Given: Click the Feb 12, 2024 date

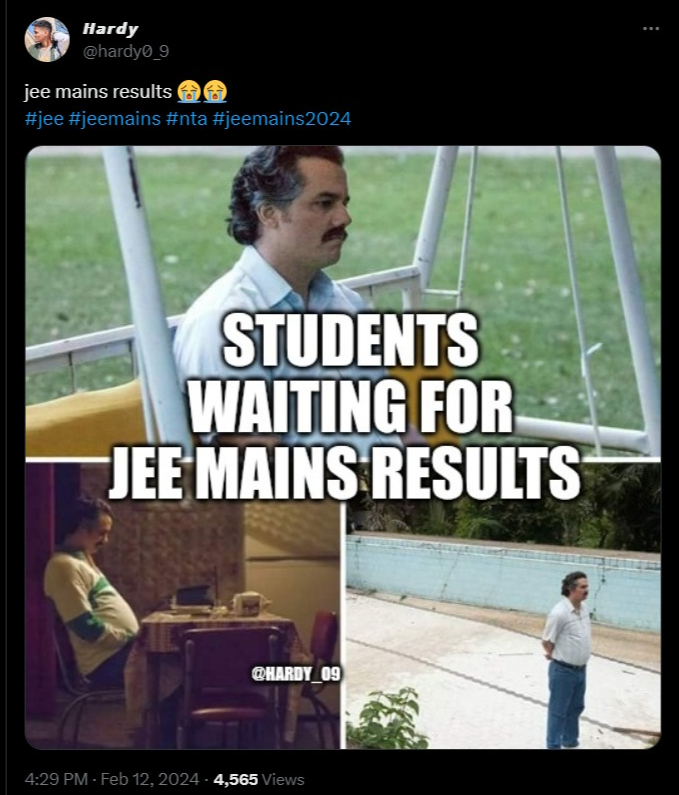Looking at the screenshot, I should point(150,779).
